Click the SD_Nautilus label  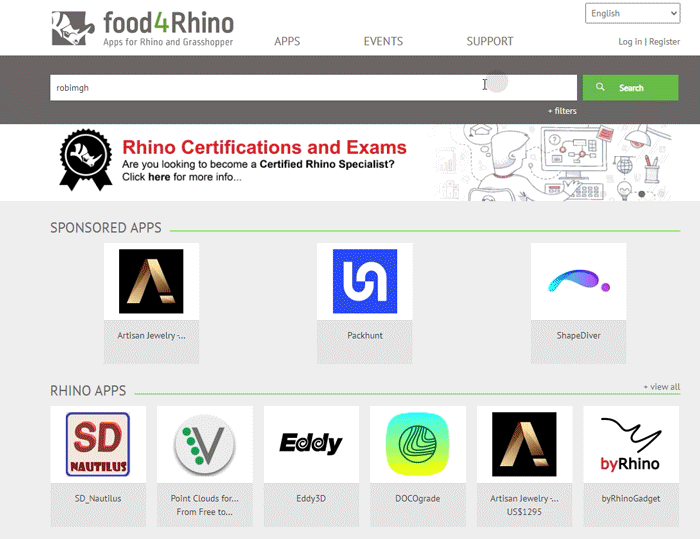click(98, 498)
